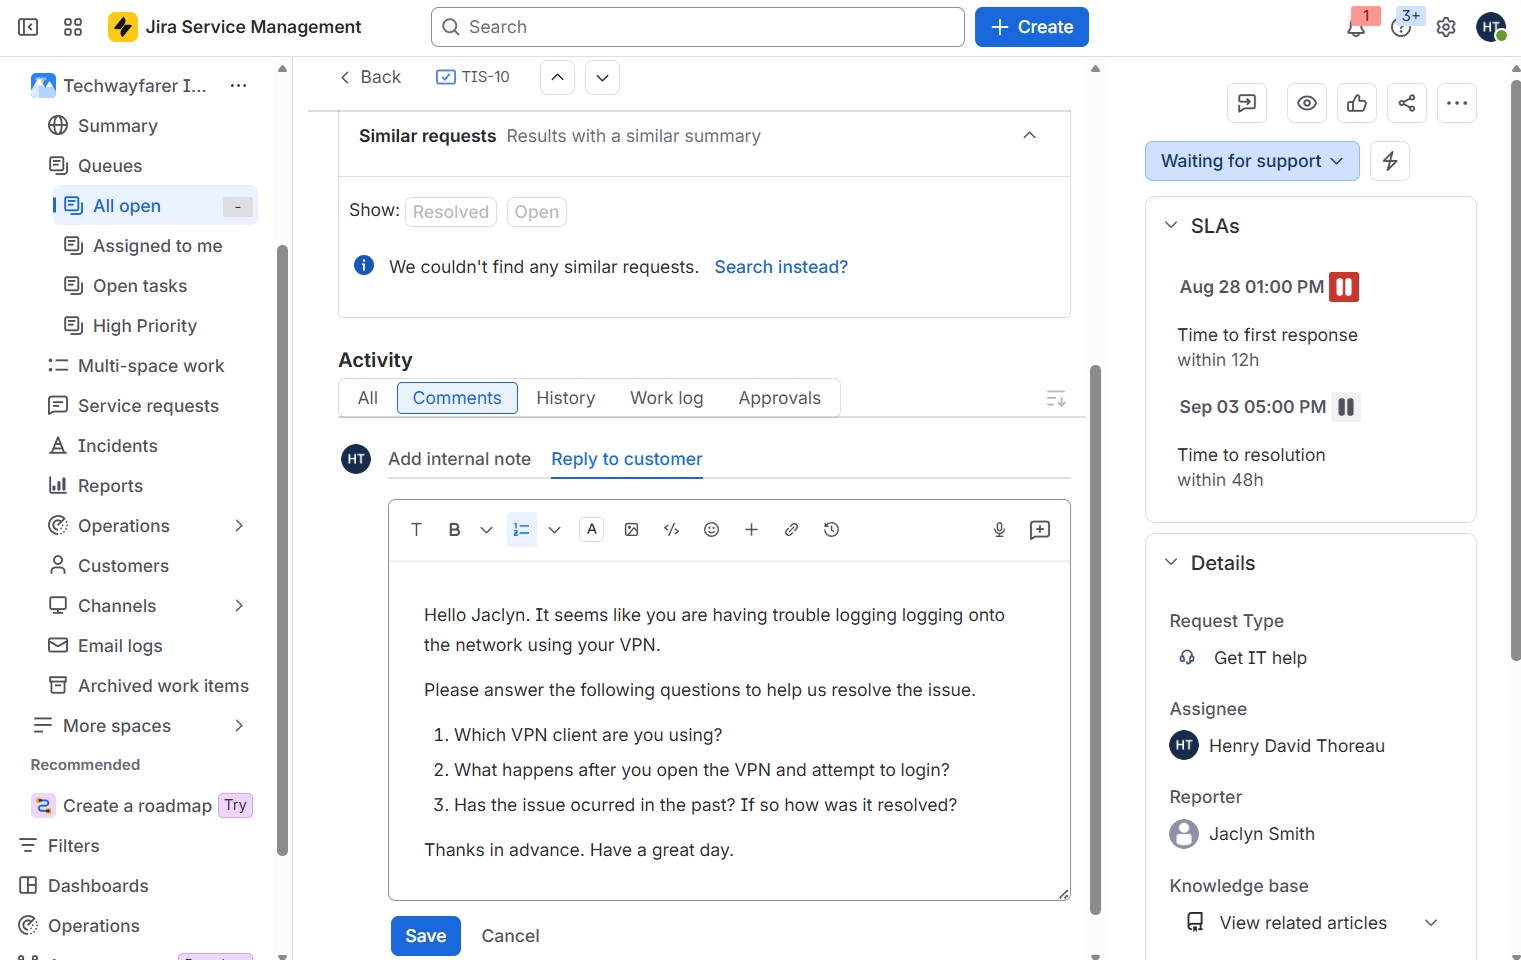Image resolution: width=1521 pixels, height=960 pixels.
Task: Expand View related articles
Action: point(1431,923)
